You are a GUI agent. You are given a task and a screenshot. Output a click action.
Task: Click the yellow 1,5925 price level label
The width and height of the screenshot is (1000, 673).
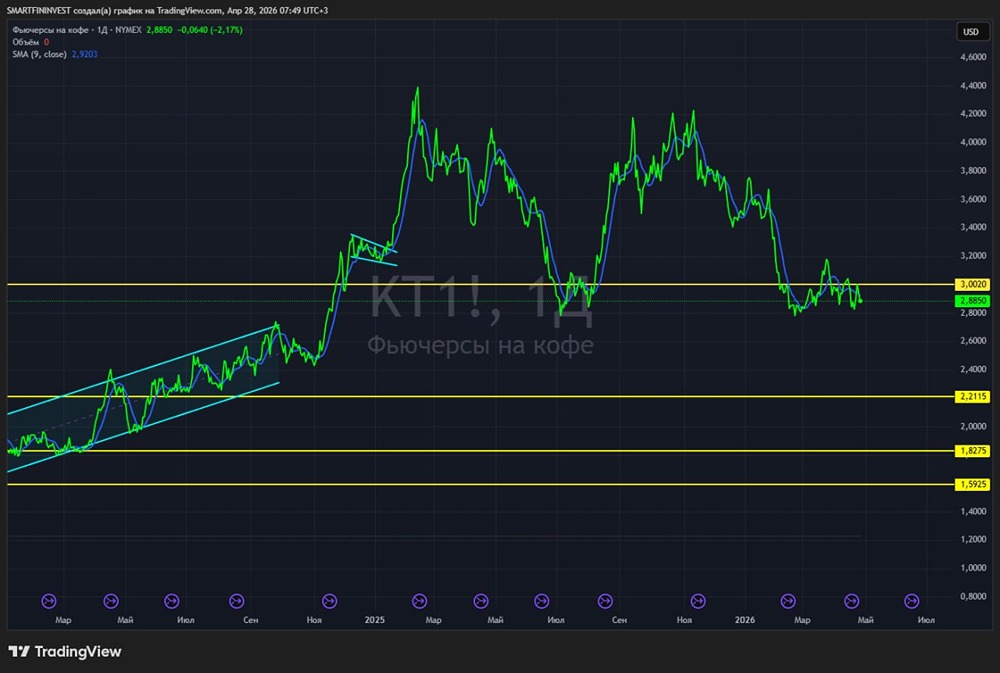972,485
